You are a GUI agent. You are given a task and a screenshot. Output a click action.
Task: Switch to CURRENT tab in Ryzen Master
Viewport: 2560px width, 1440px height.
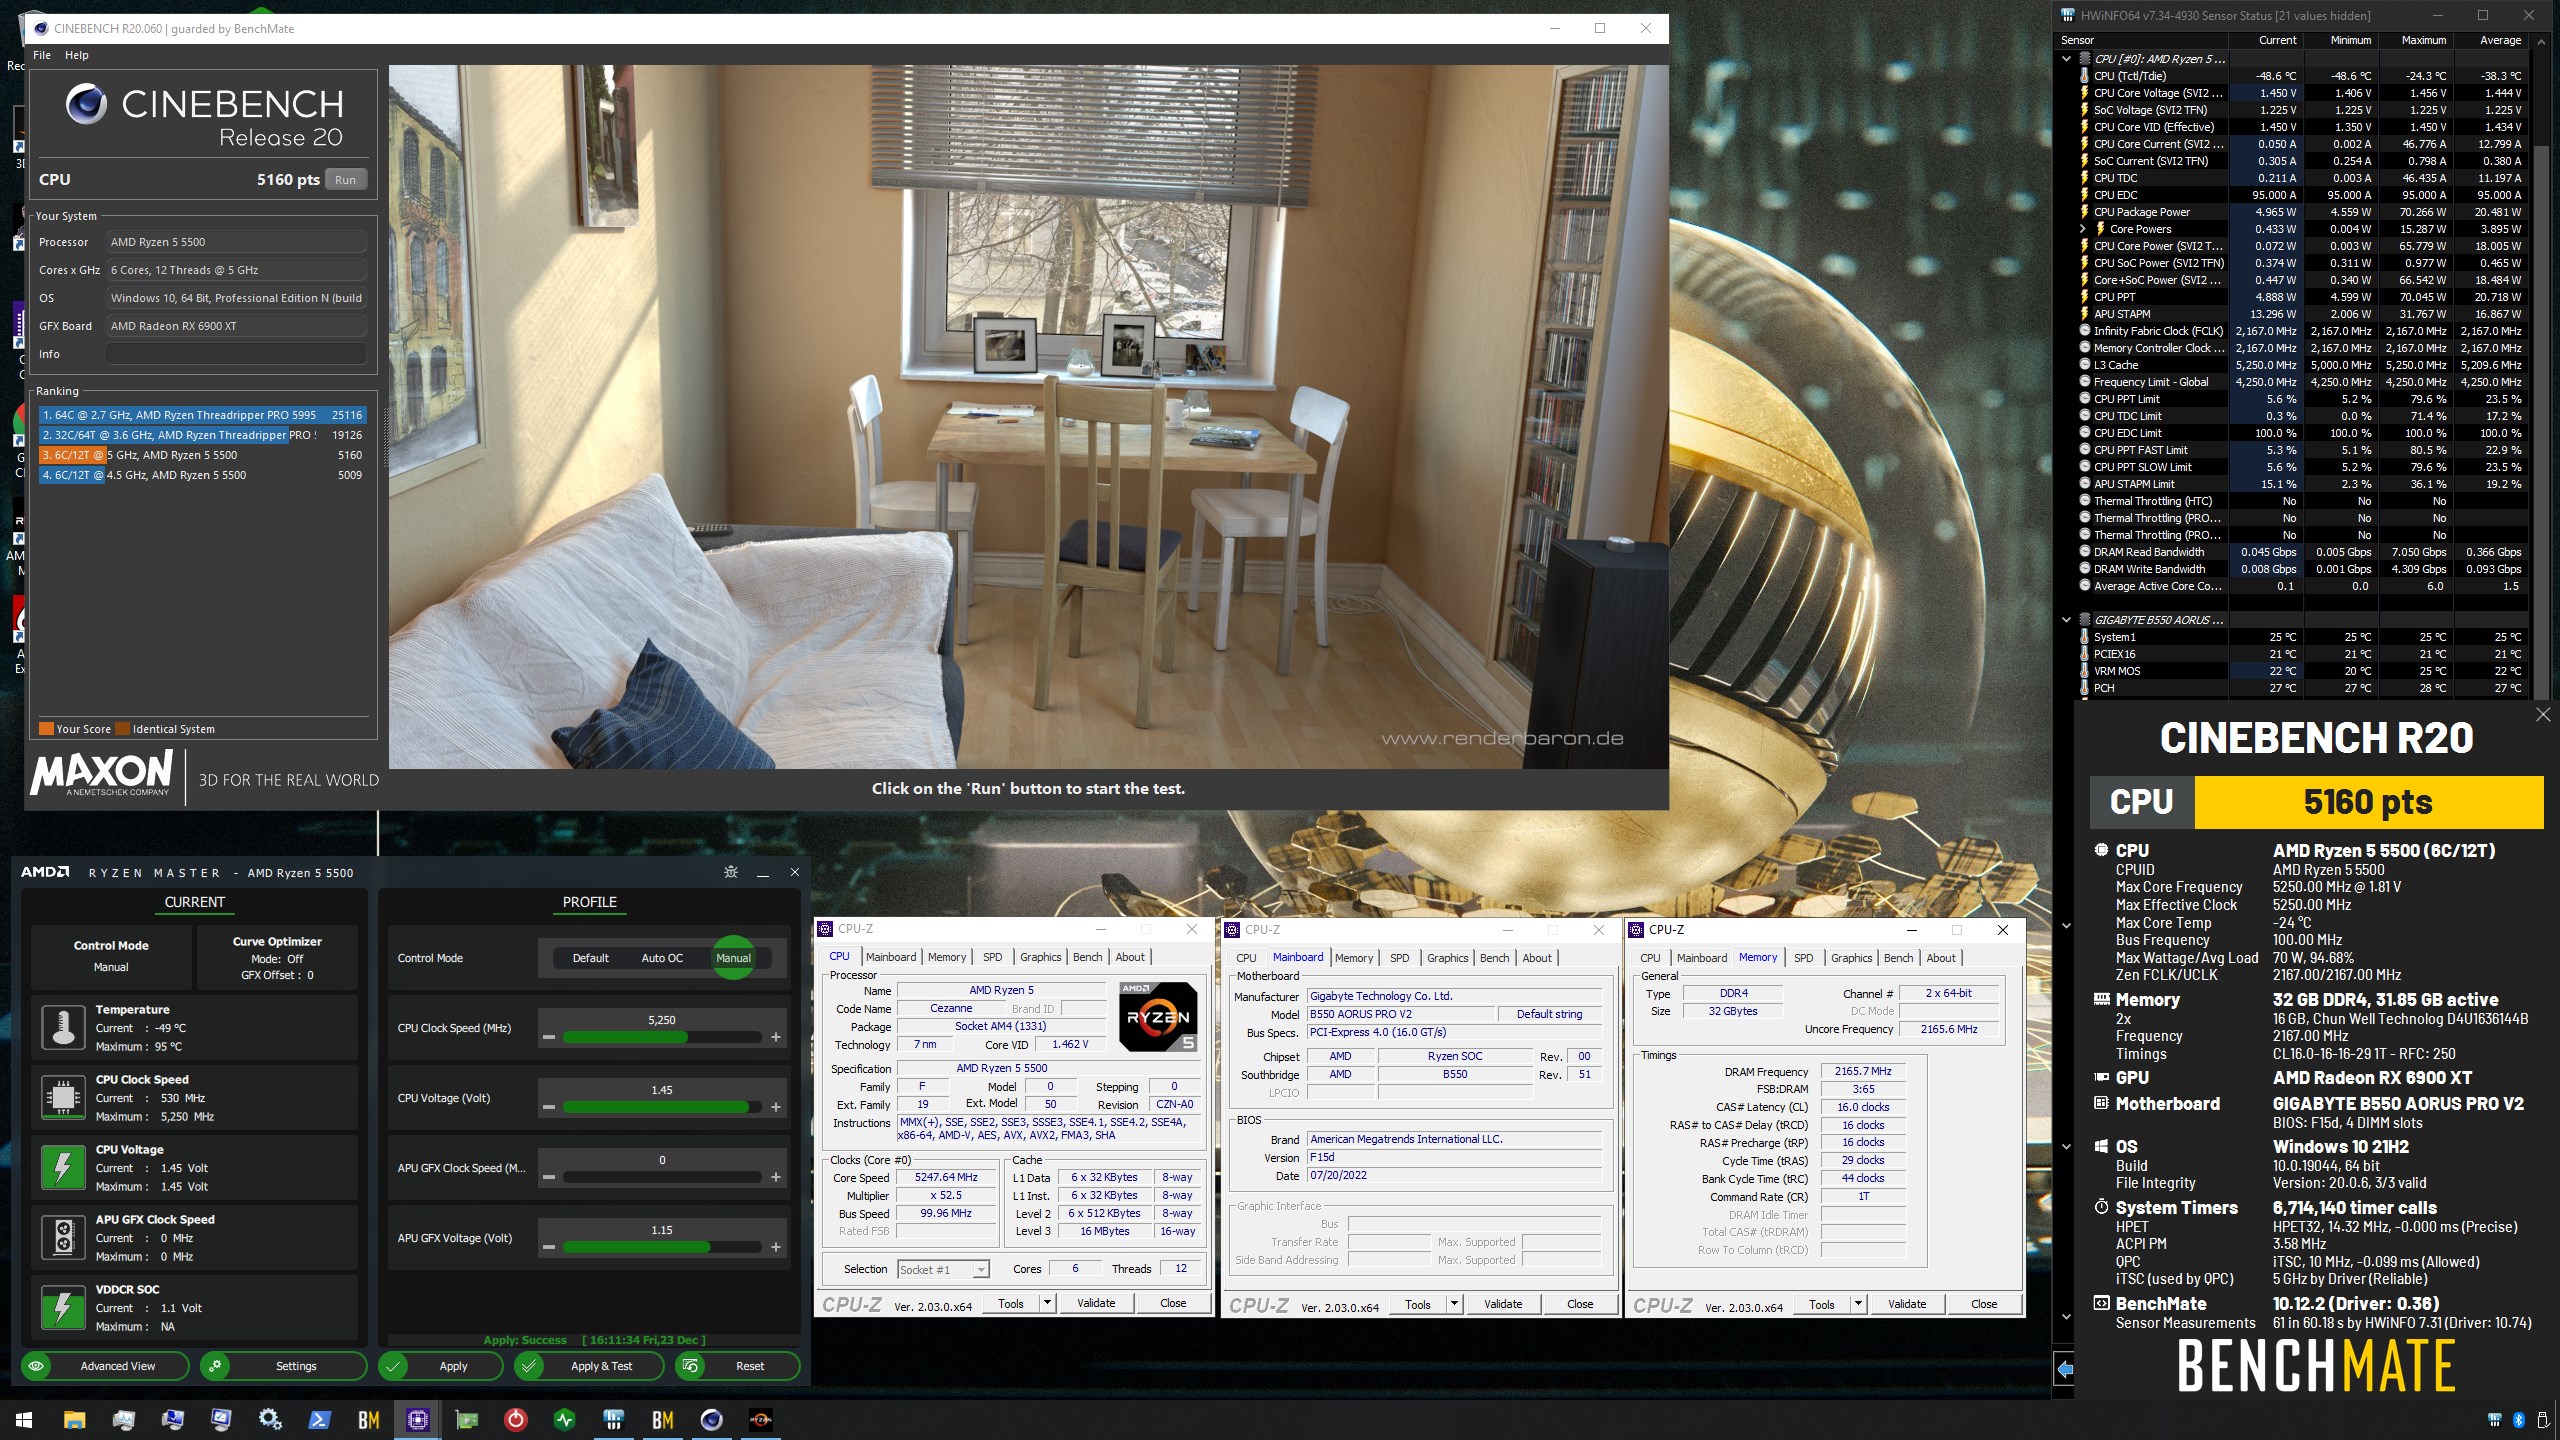(x=194, y=902)
